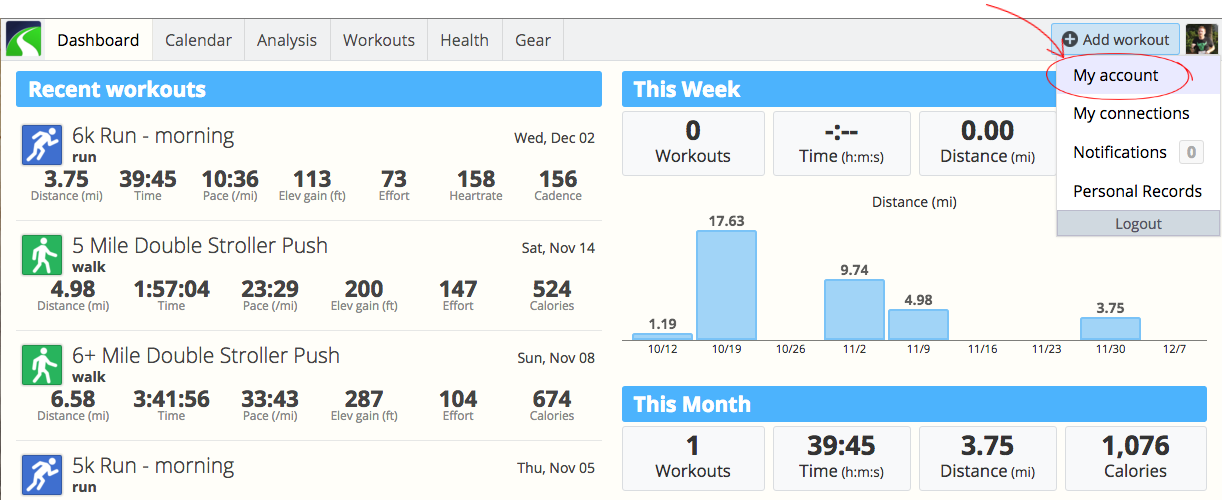Image resolution: width=1222 pixels, height=500 pixels.
Task: Open Personal Records from the menu
Action: [x=1138, y=191]
